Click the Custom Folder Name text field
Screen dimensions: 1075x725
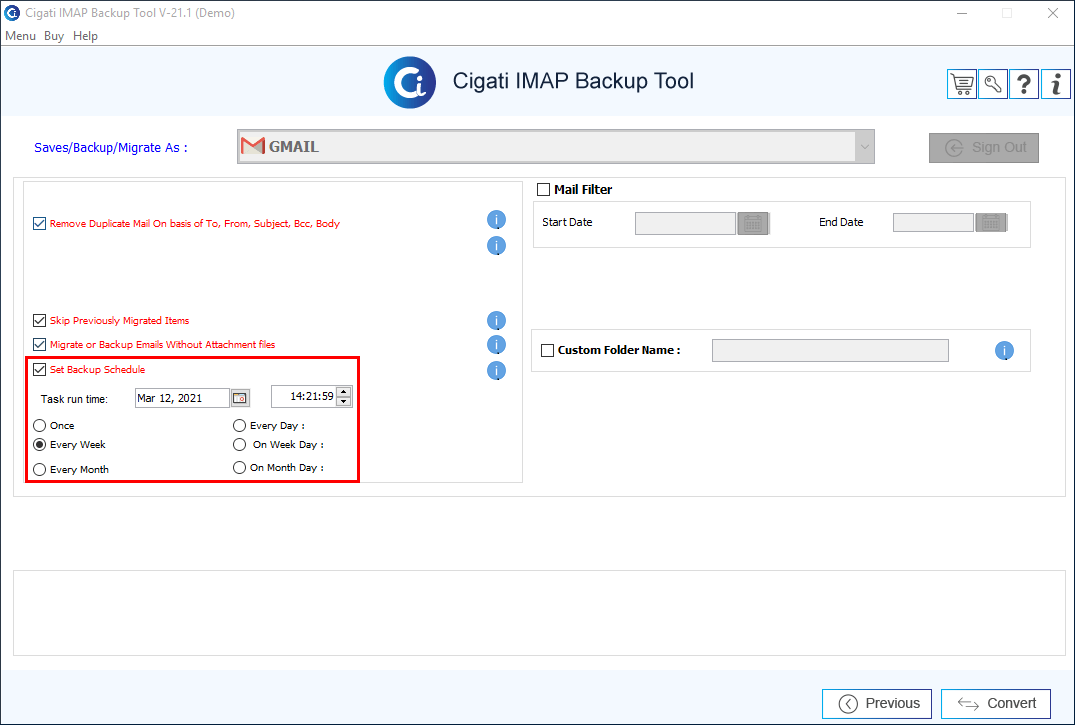830,350
